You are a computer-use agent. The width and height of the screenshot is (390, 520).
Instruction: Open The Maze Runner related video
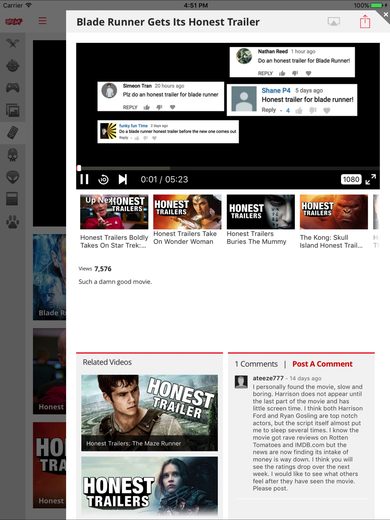point(150,413)
